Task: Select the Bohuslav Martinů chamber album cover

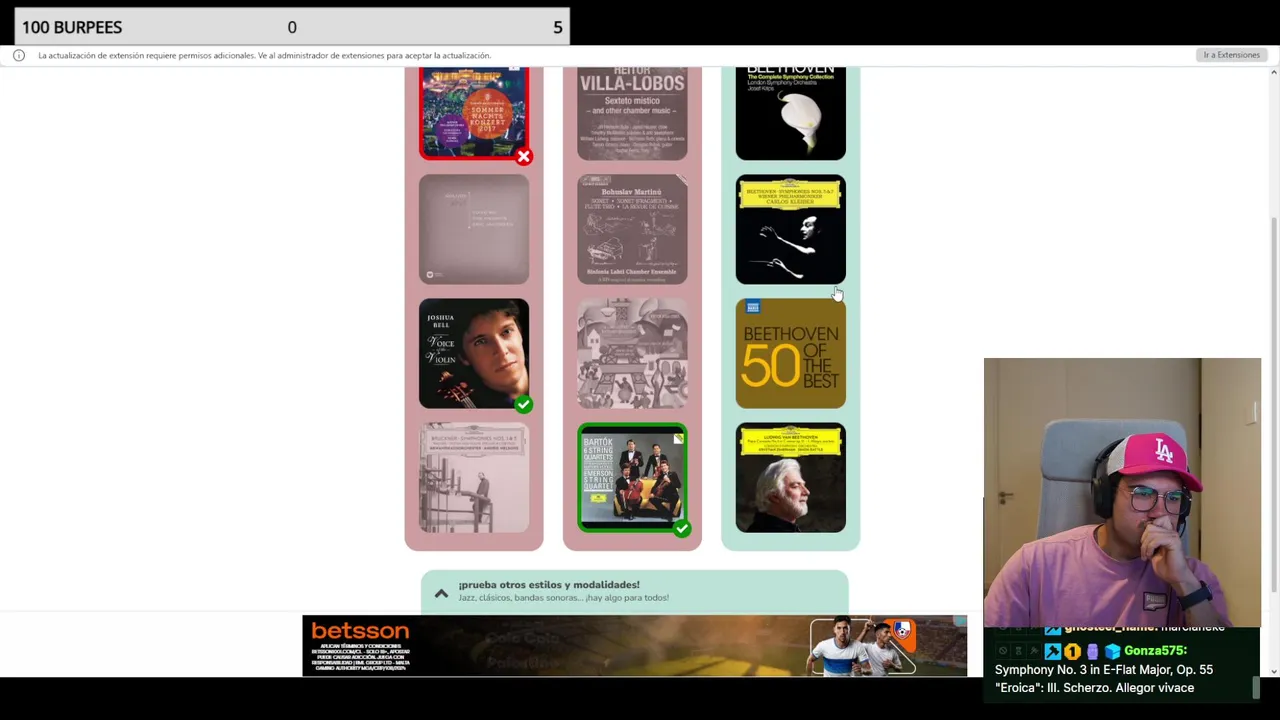Action: point(632,230)
